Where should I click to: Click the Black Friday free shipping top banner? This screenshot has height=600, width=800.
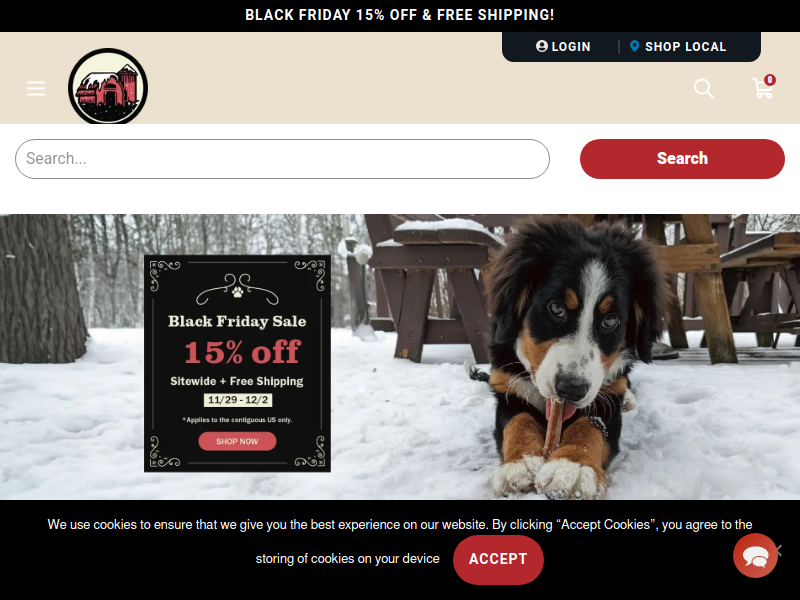tap(399, 15)
